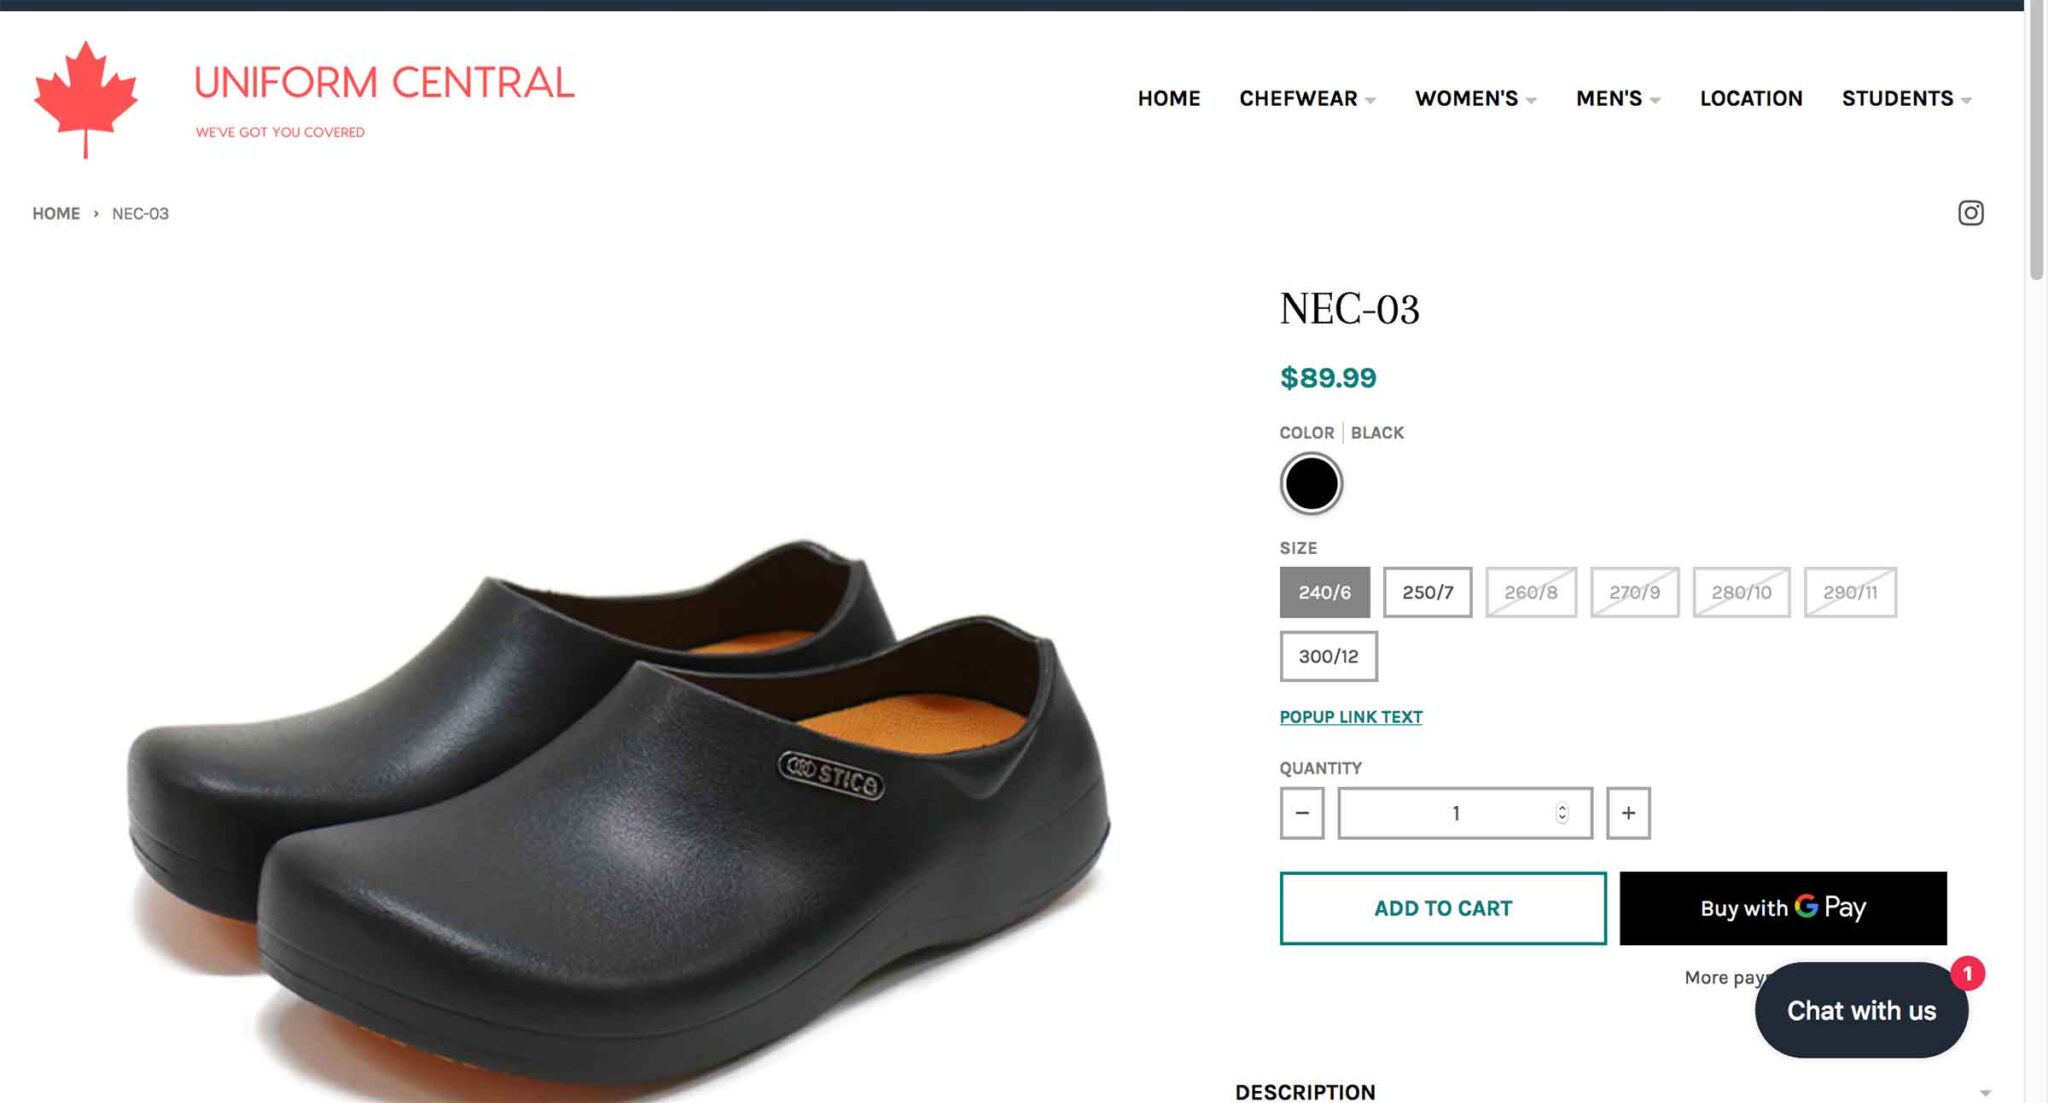This screenshot has height=1103, width=2048.
Task: Open the Instagram icon link
Action: 1970,213
